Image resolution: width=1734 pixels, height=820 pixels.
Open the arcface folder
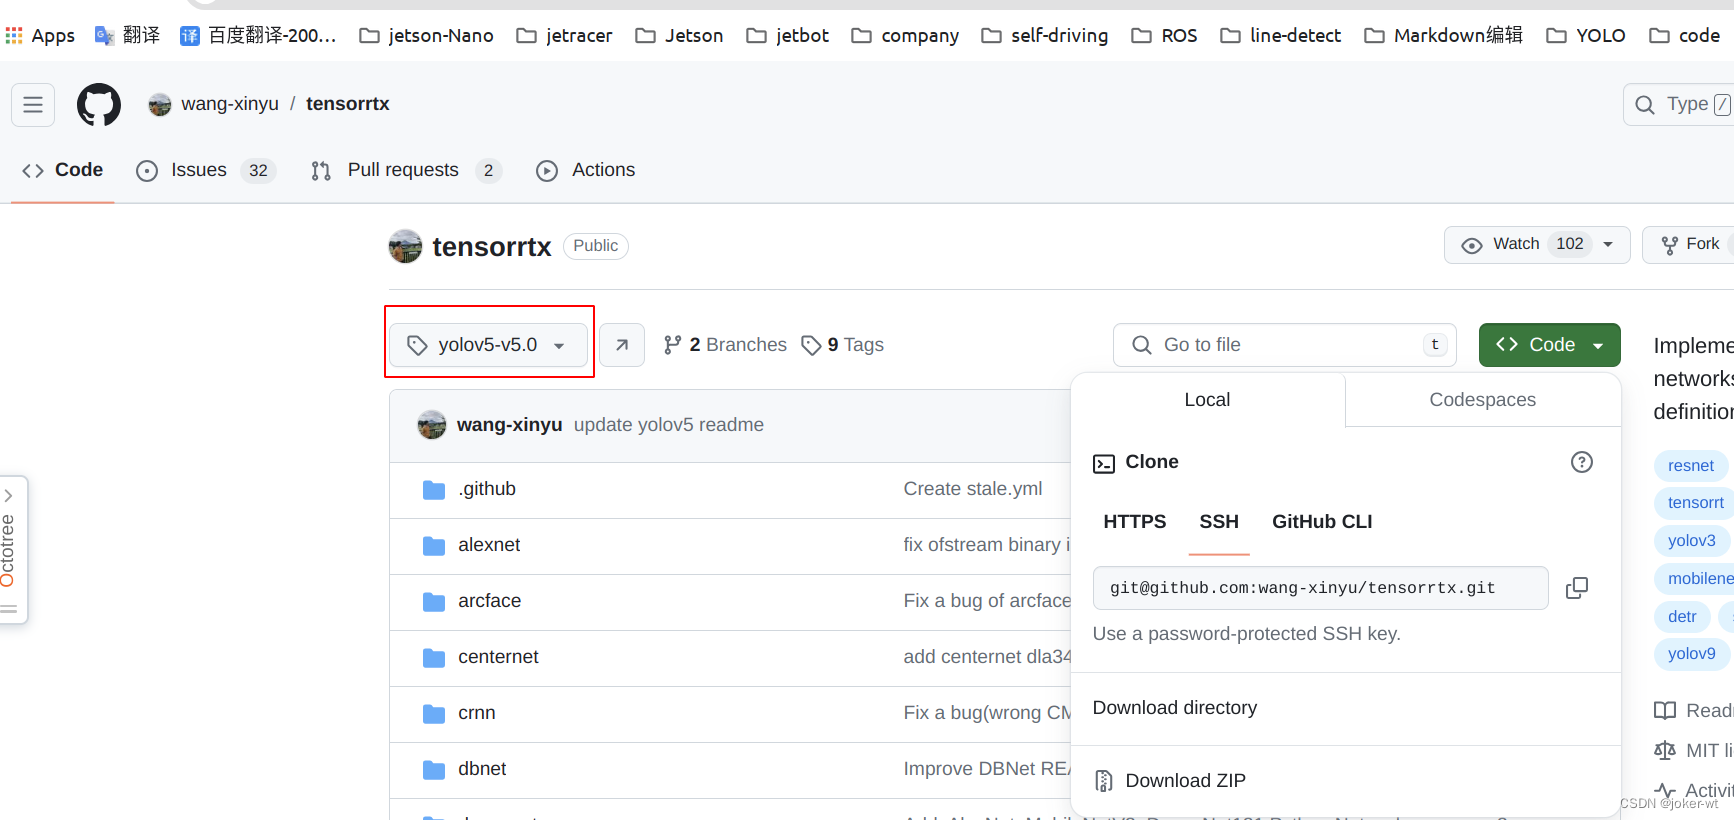[x=489, y=601]
